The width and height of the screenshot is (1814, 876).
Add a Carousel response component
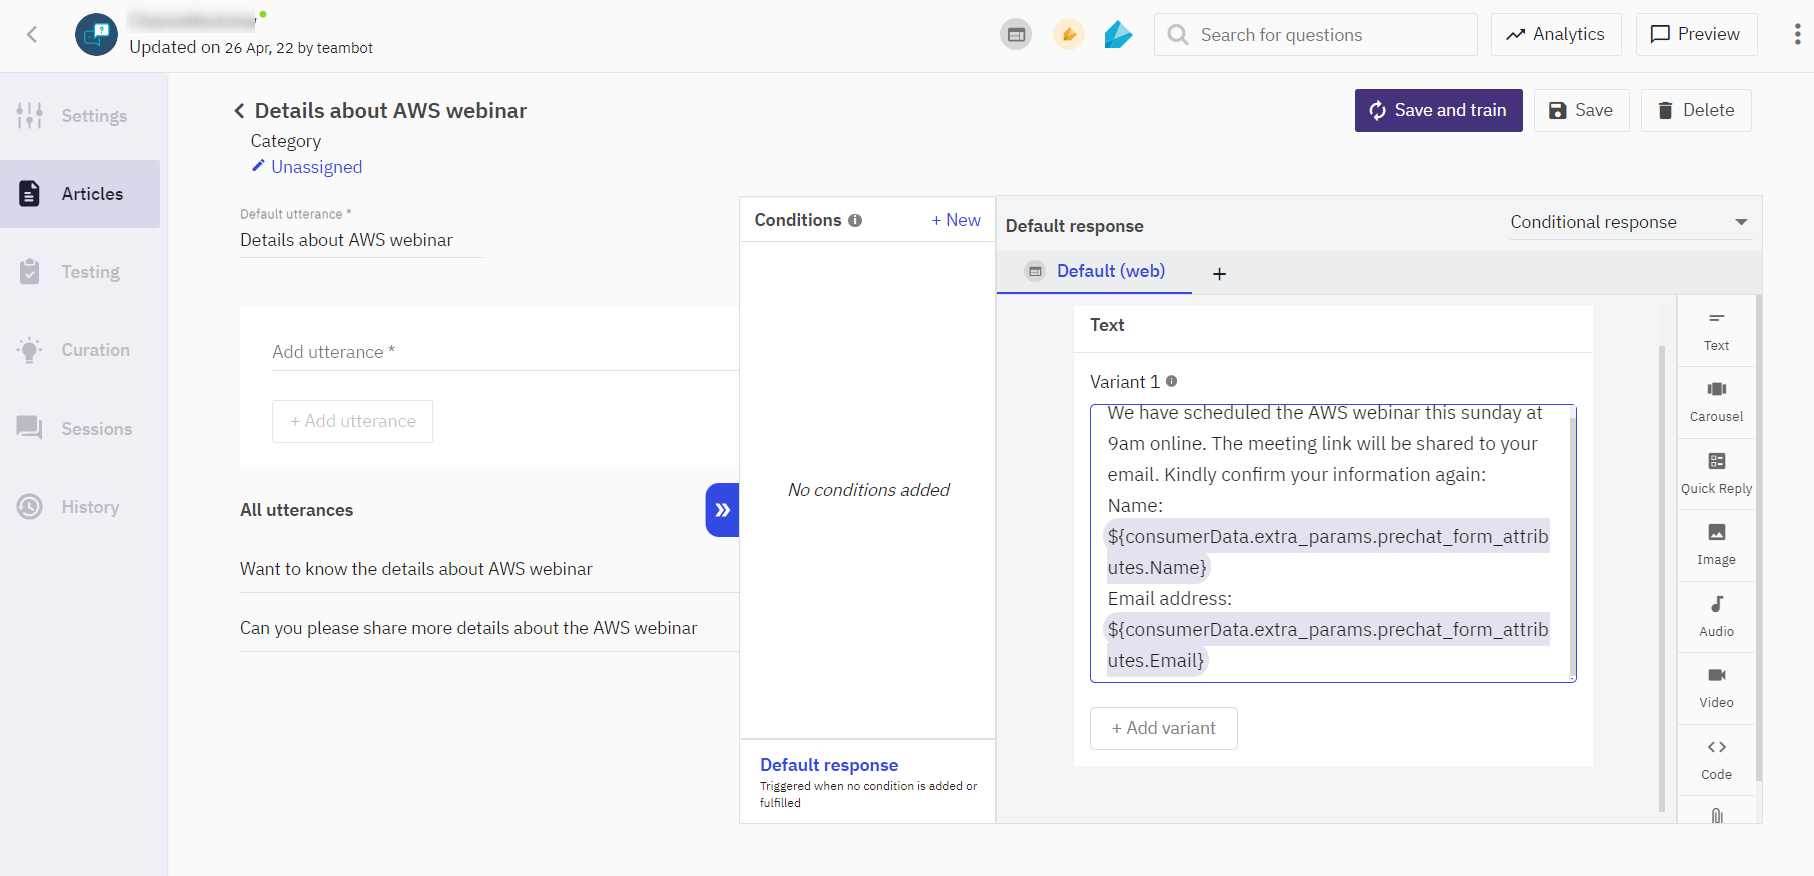[1716, 402]
